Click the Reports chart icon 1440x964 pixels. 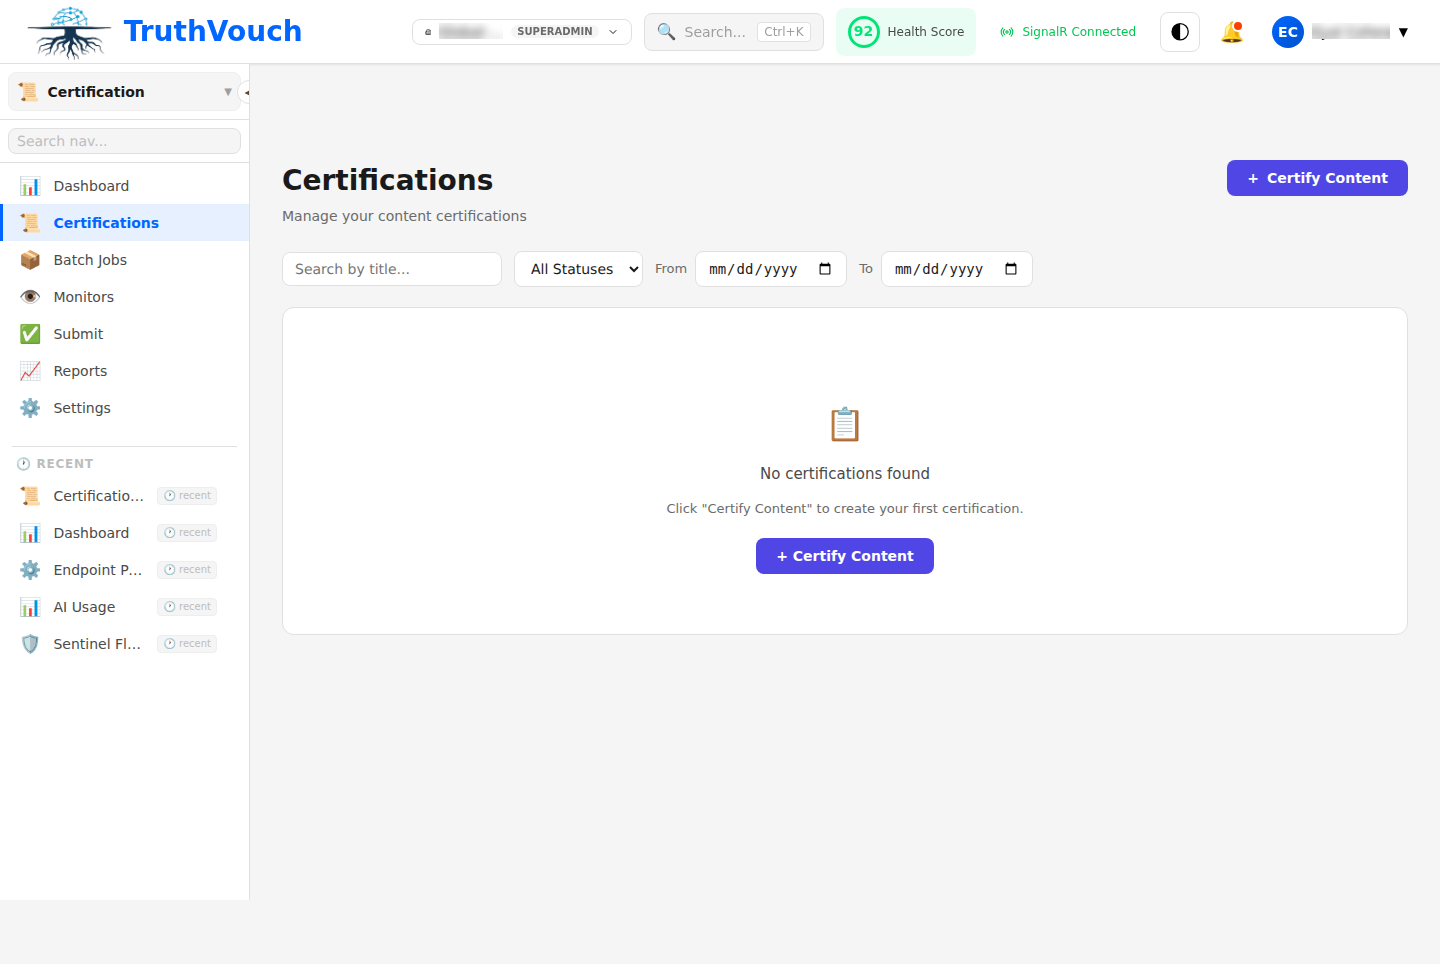tap(31, 370)
